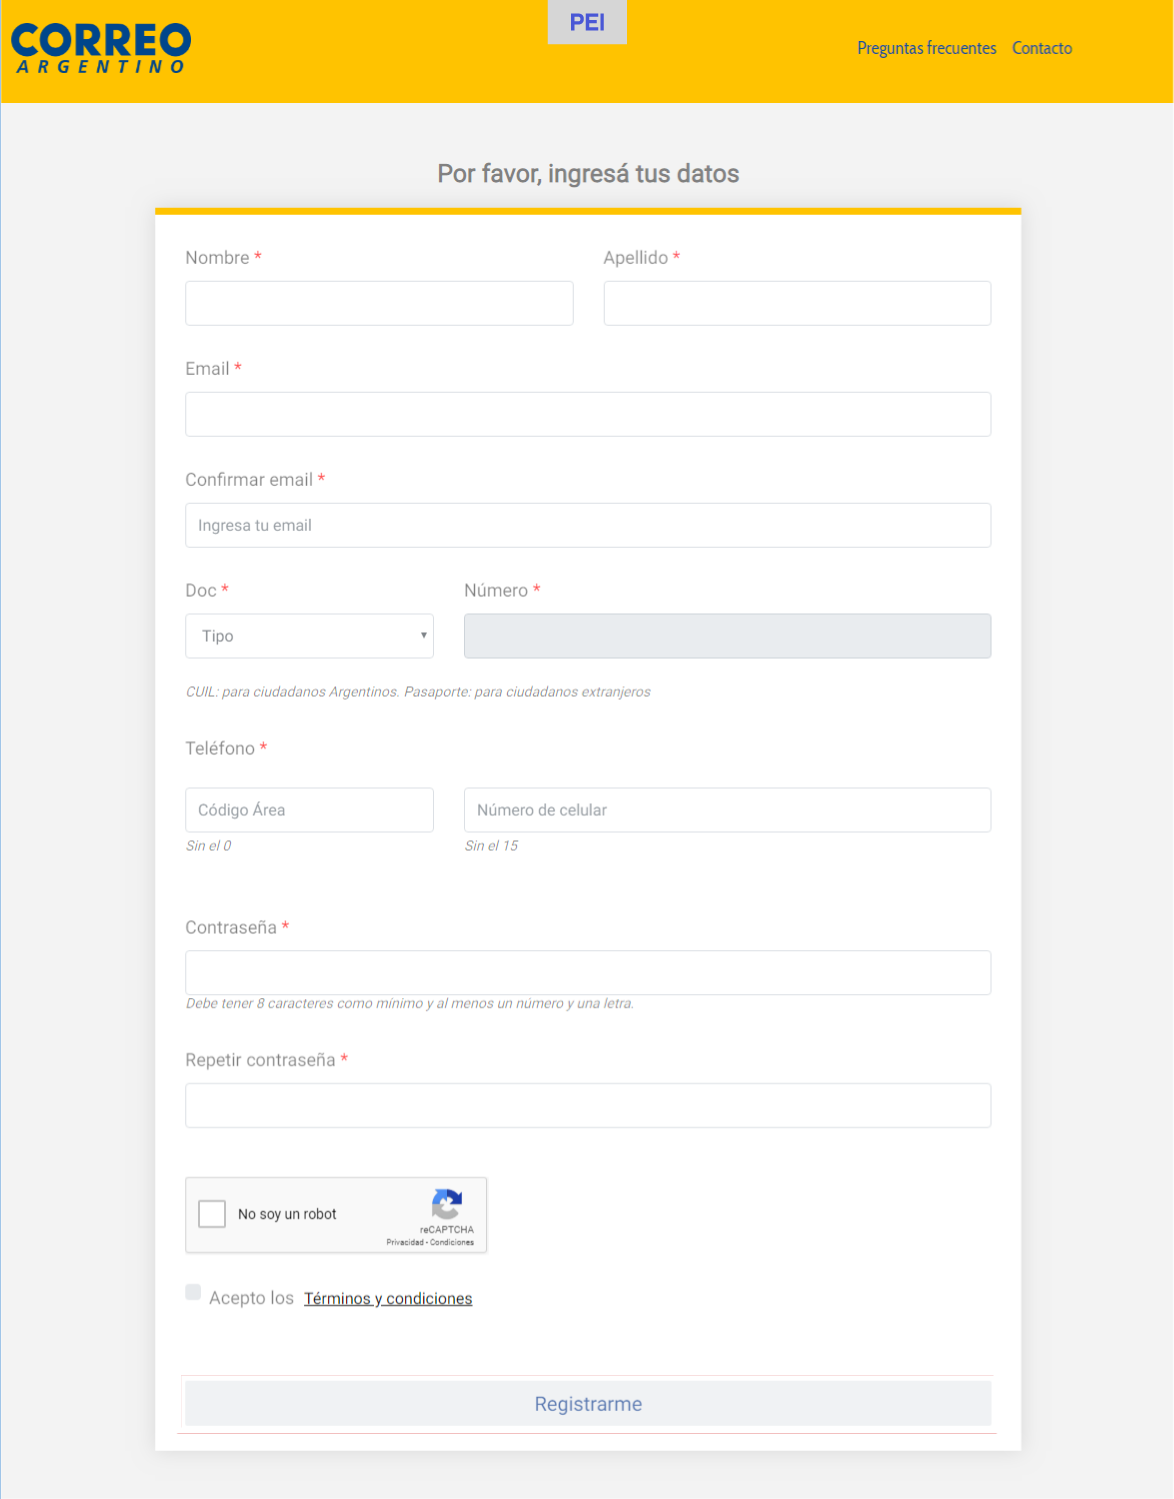Click the Registrarme button
Screen dimensions: 1174x1499
(x=588, y=1404)
